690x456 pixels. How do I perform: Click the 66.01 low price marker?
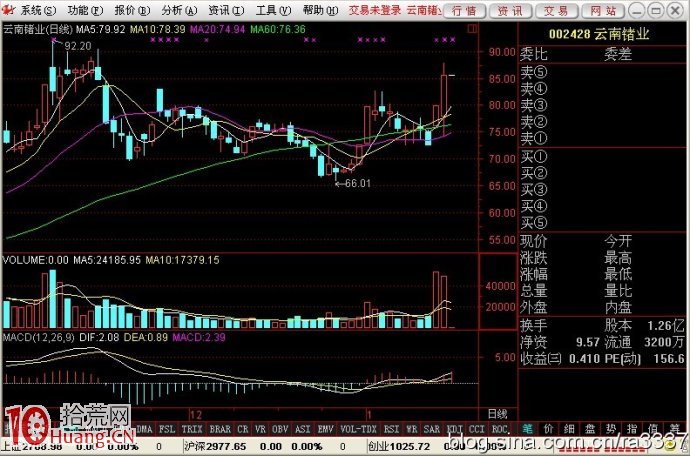coord(357,183)
